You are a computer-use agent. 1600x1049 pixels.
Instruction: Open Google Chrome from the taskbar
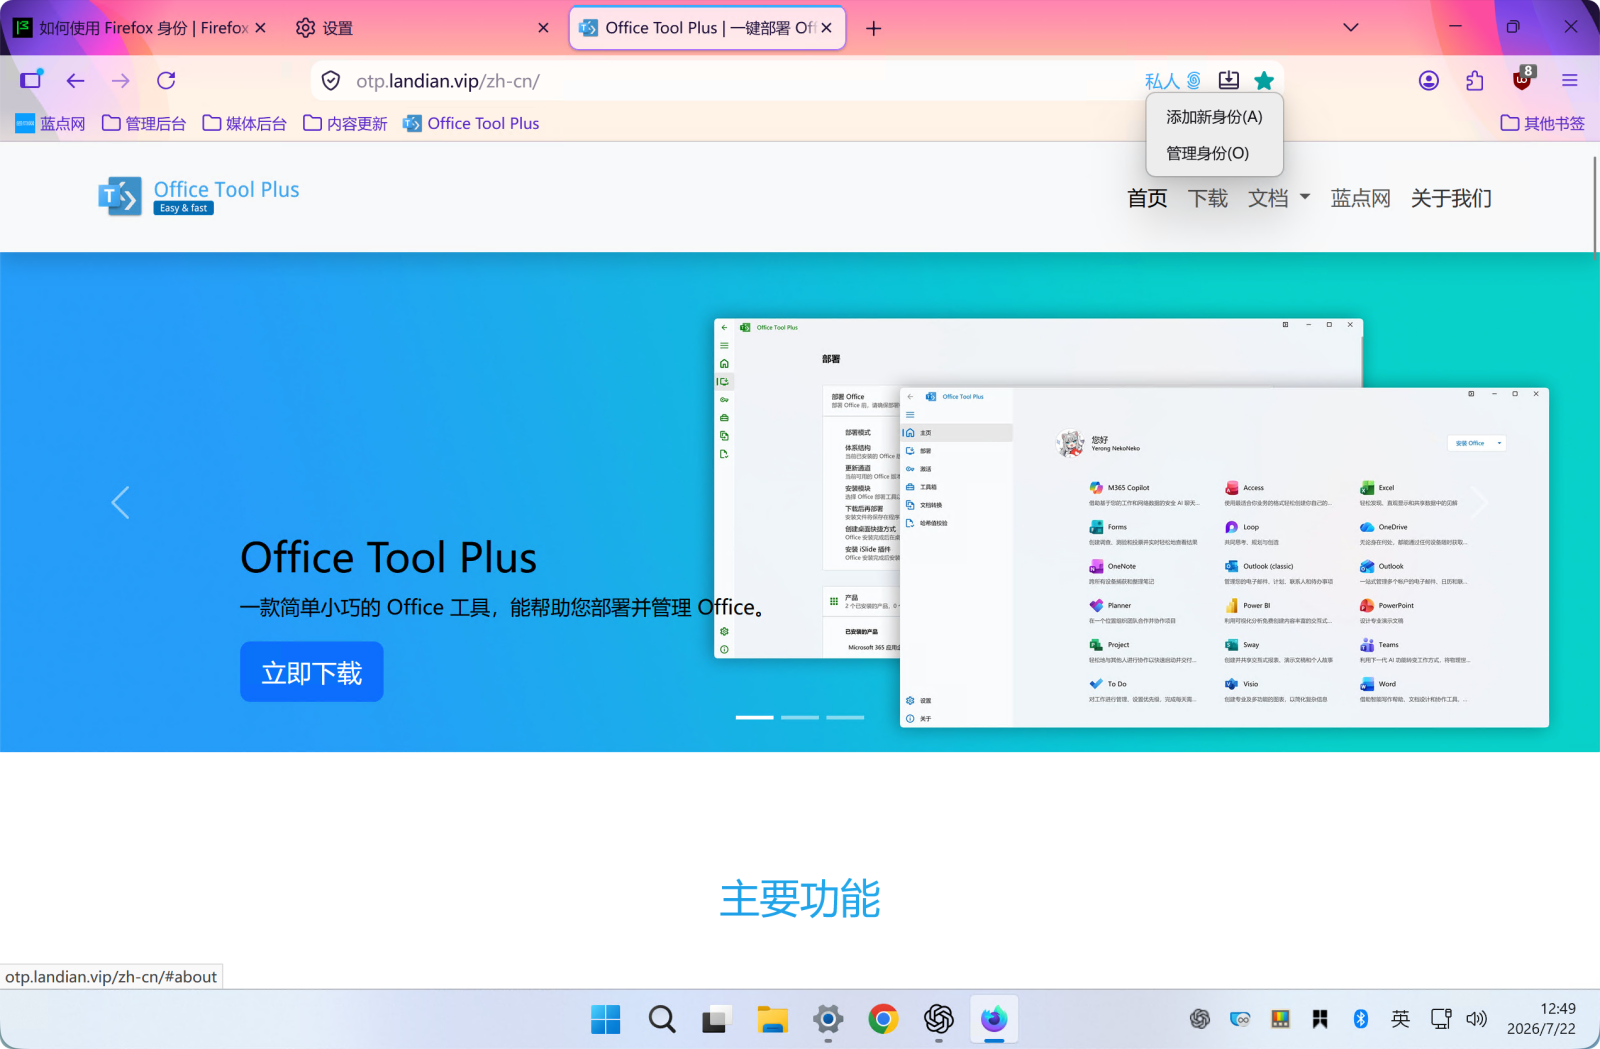tap(883, 1019)
